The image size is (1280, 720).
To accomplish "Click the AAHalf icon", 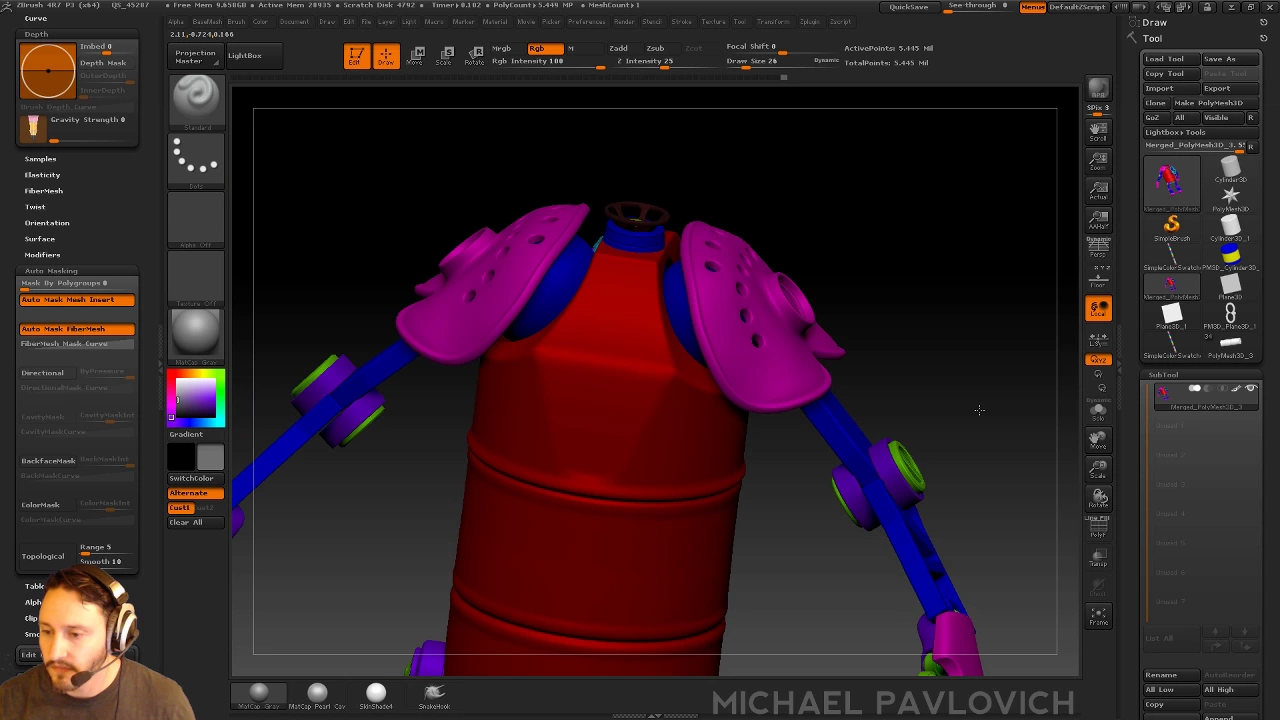I will (x=1098, y=218).
